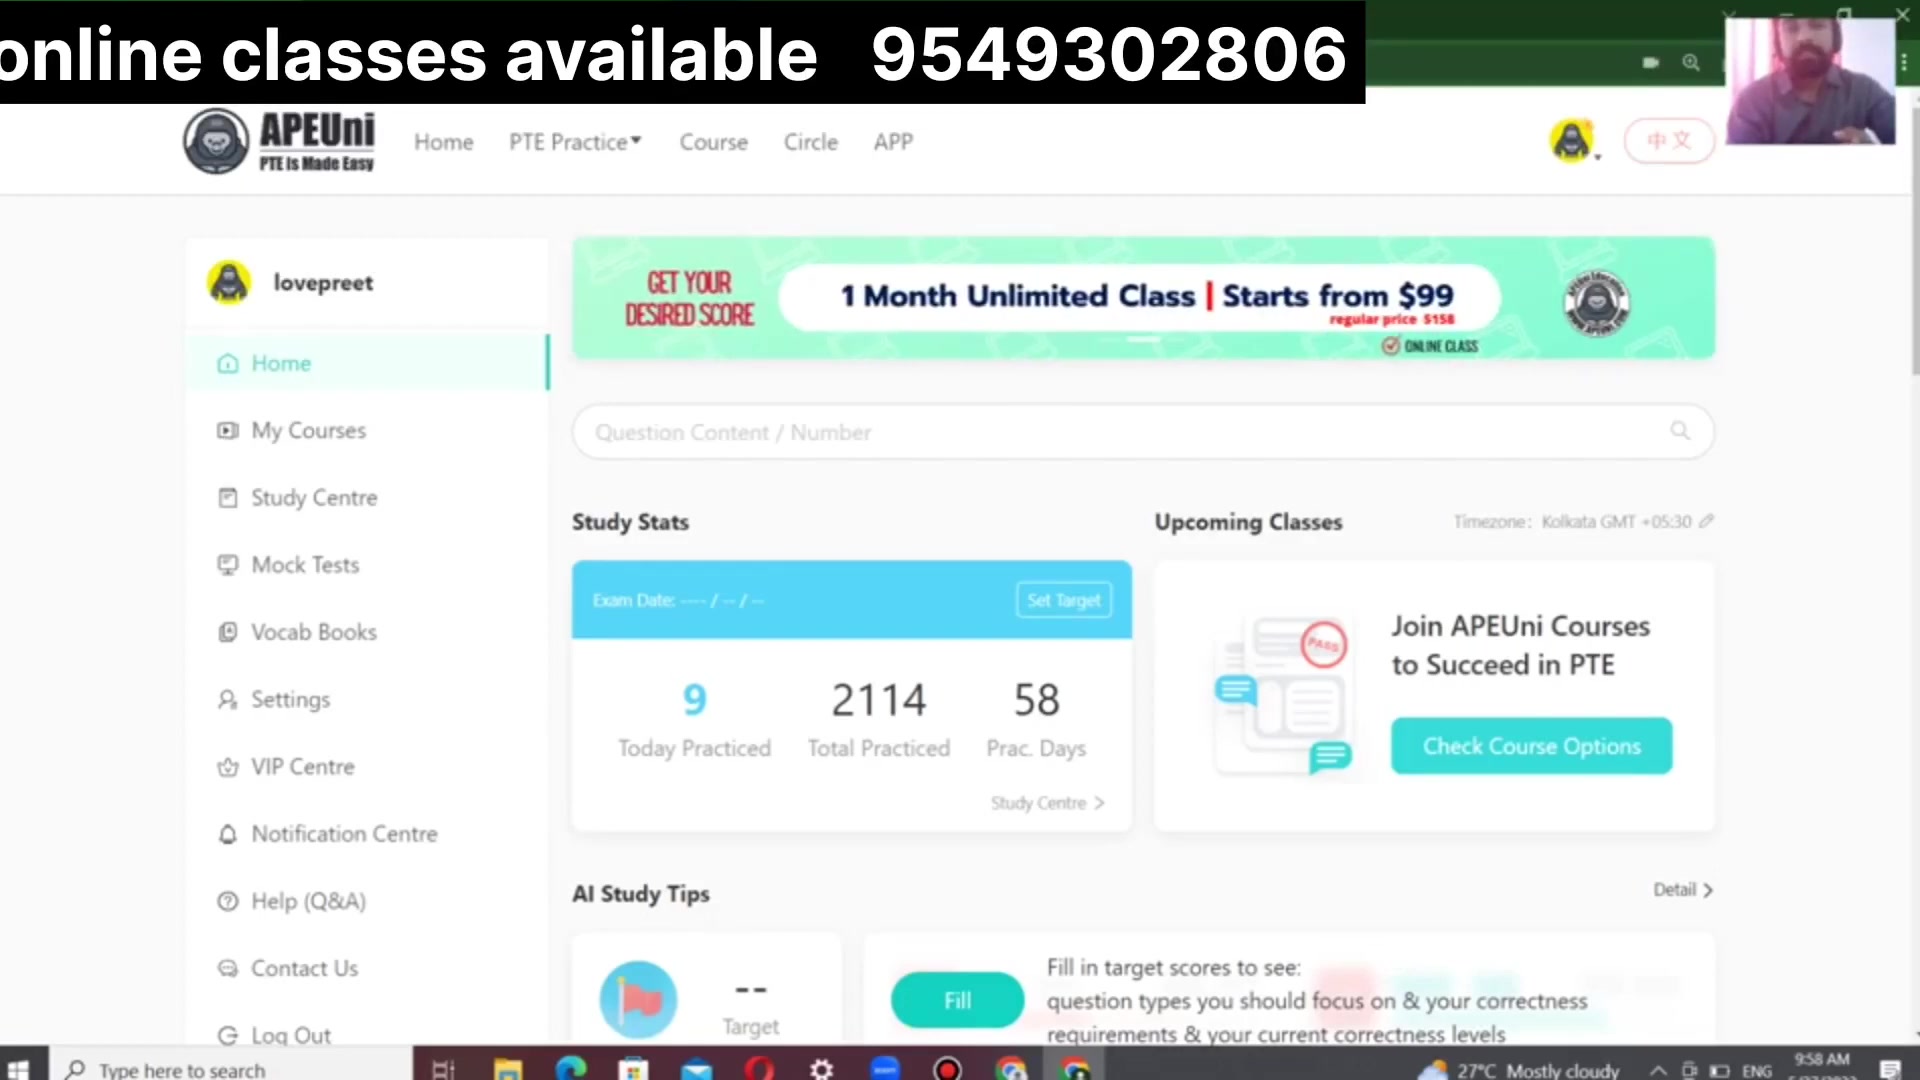Open File Explorer from the taskbar
Screen dimensions: 1920x1080
(508, 1069)
